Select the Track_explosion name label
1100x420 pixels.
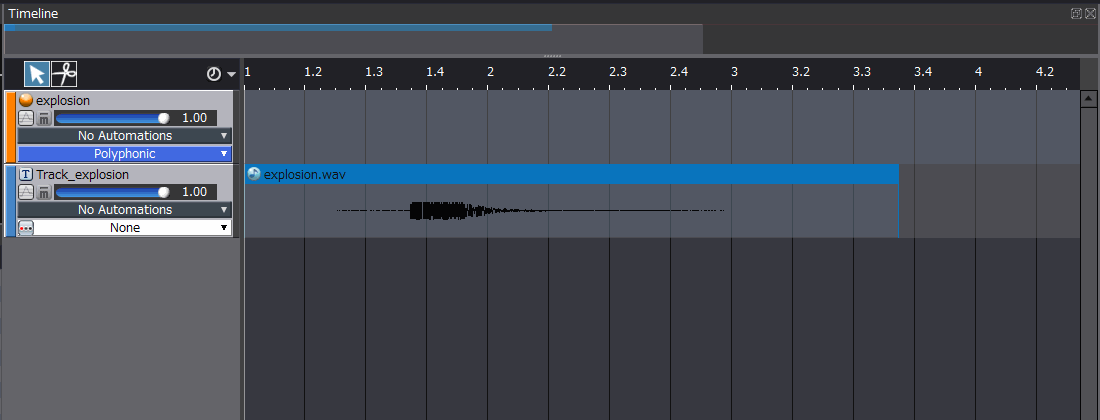(83, 175)
